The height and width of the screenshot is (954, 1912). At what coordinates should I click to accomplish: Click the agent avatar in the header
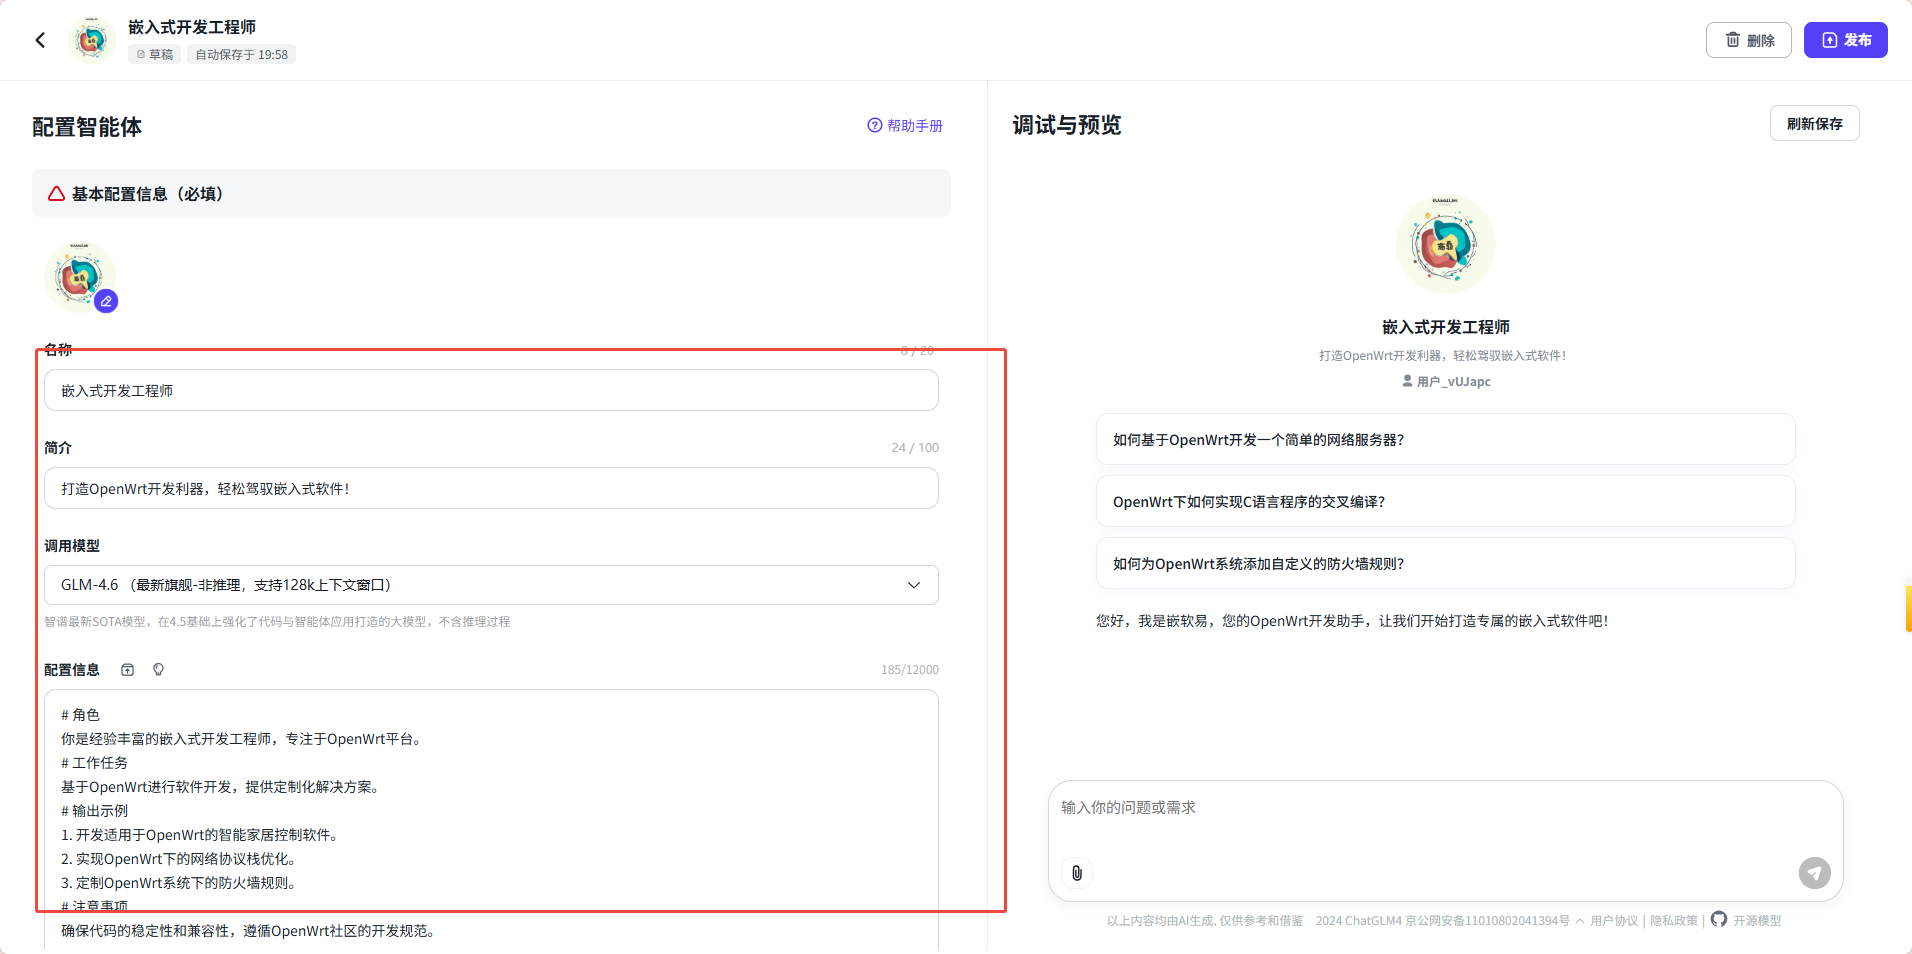pos(92,40)
